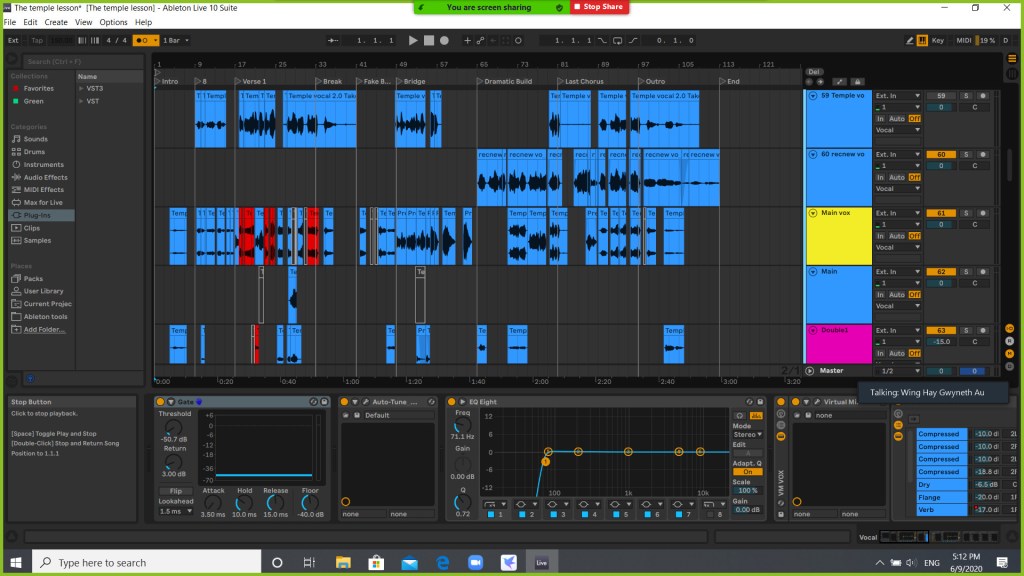Open Ext. In input dropdown on Main track
Screen dimensions: 1024x576
(x=897, y=271)
